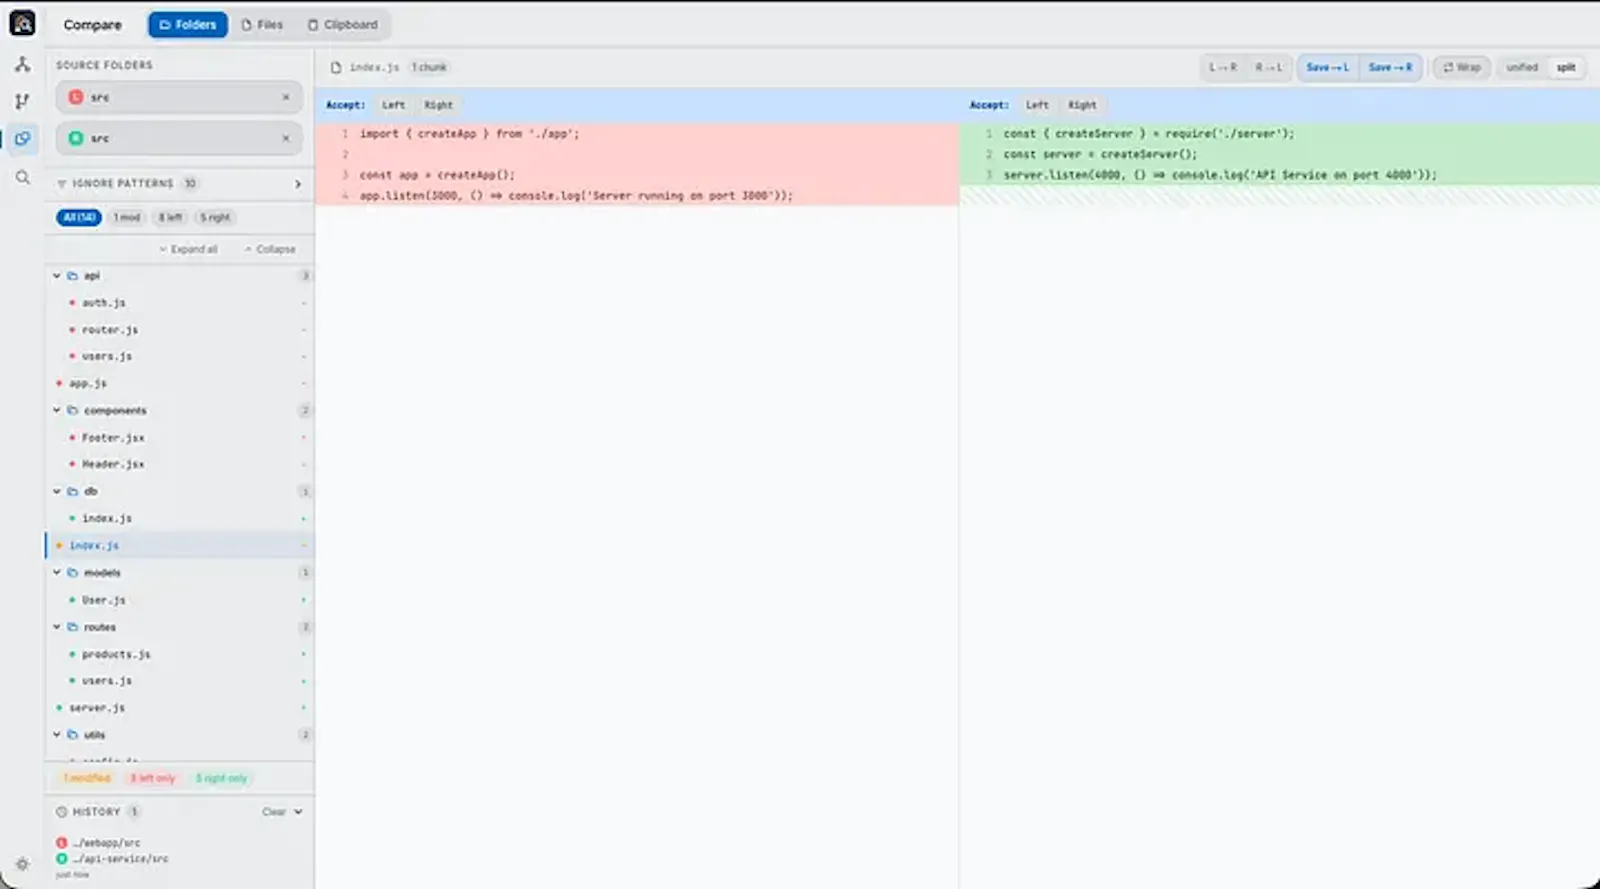This screenshot has width=1600, height=889.
Task: Click the app logo icon at top-left
Action: click(x=22, y=22)
